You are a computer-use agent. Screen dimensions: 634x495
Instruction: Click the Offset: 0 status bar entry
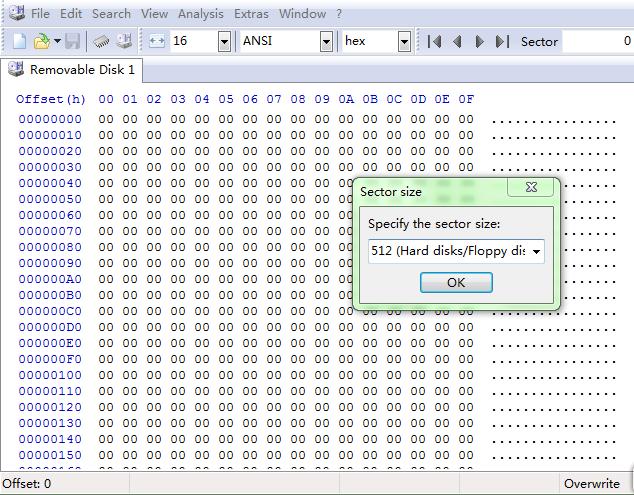(x=27, y=484)
